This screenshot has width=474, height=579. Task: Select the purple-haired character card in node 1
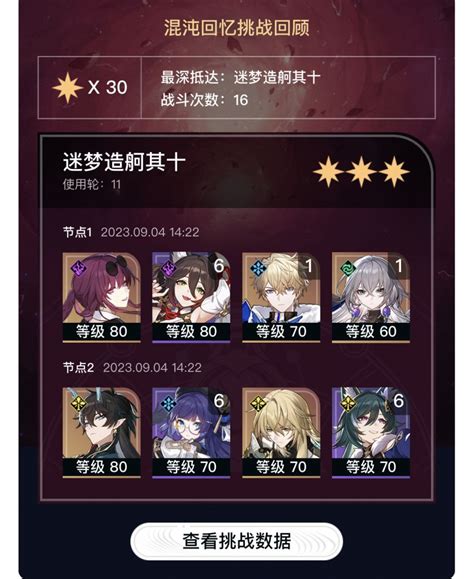point(102,297)
